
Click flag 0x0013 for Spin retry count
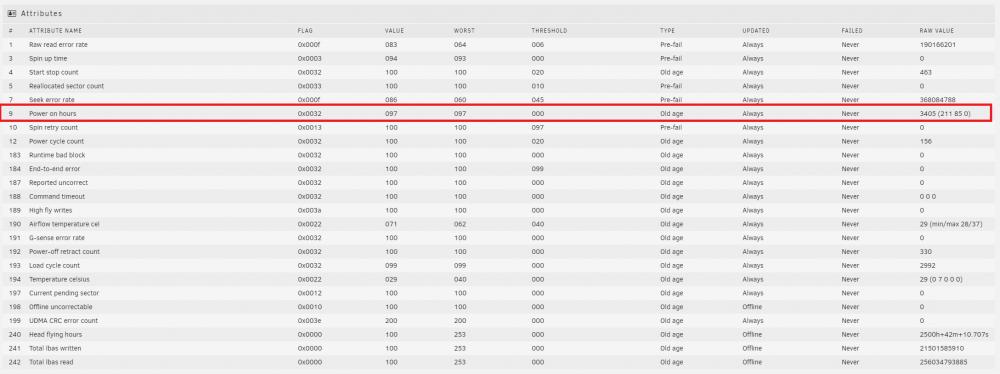309,128
